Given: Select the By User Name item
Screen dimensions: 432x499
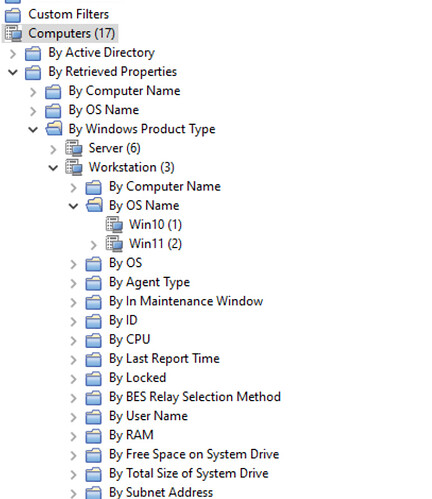Looking at the screenshot, I should 148,416.
